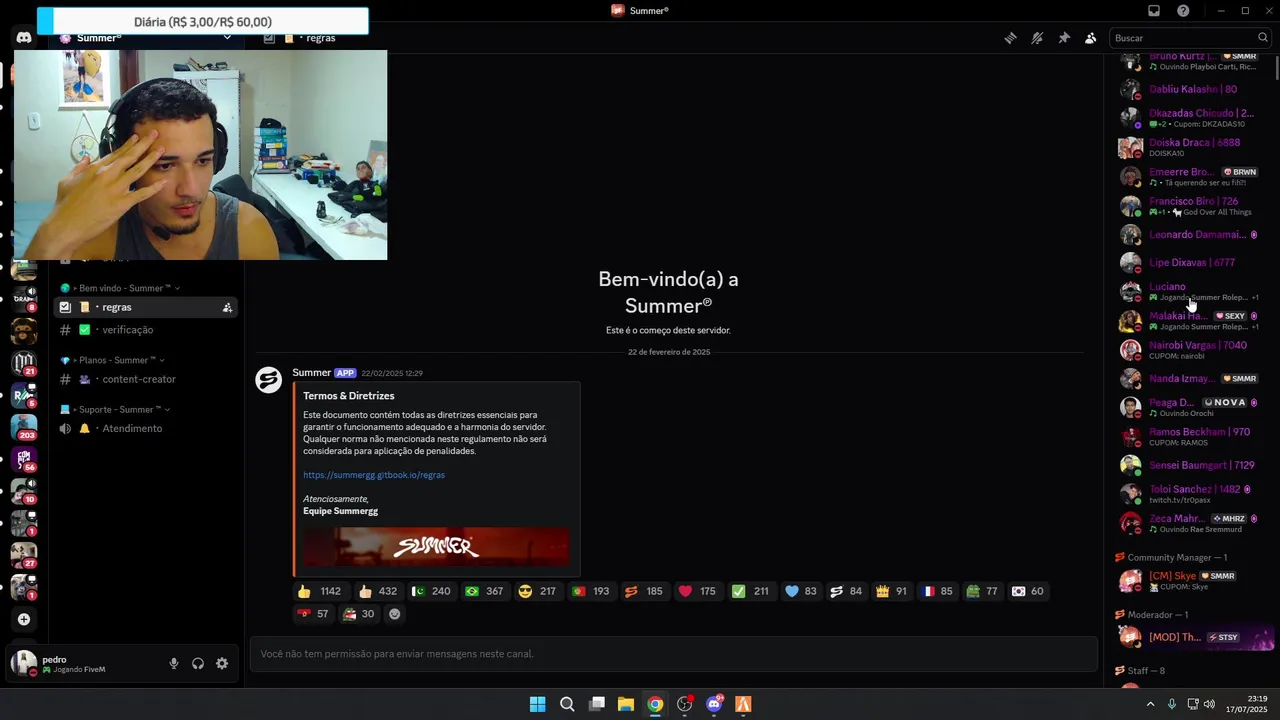
Task: Toggle Portugal flag reaction with 193
Action: coord(591,591)
